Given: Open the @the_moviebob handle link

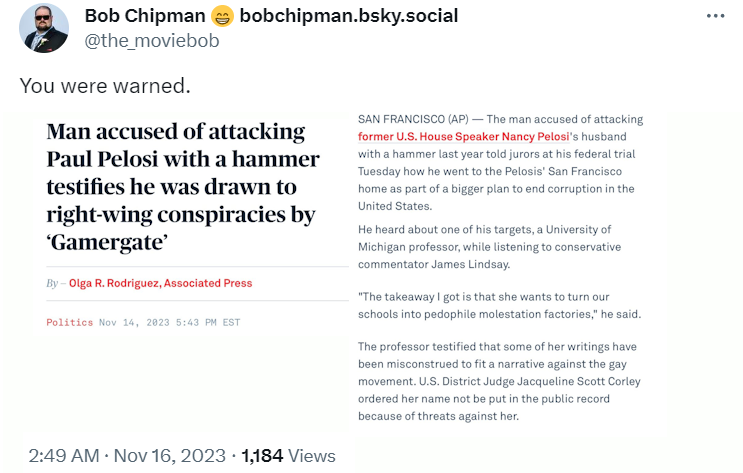Looking at the screenshot, I should 151,40.
